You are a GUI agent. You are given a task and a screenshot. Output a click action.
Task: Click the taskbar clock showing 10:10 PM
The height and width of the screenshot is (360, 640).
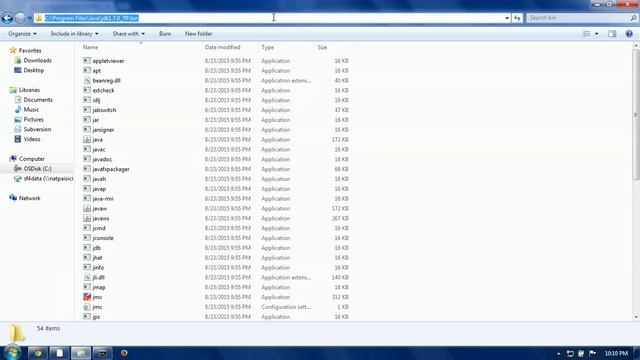pyautogui.click(x=616, y=353)
